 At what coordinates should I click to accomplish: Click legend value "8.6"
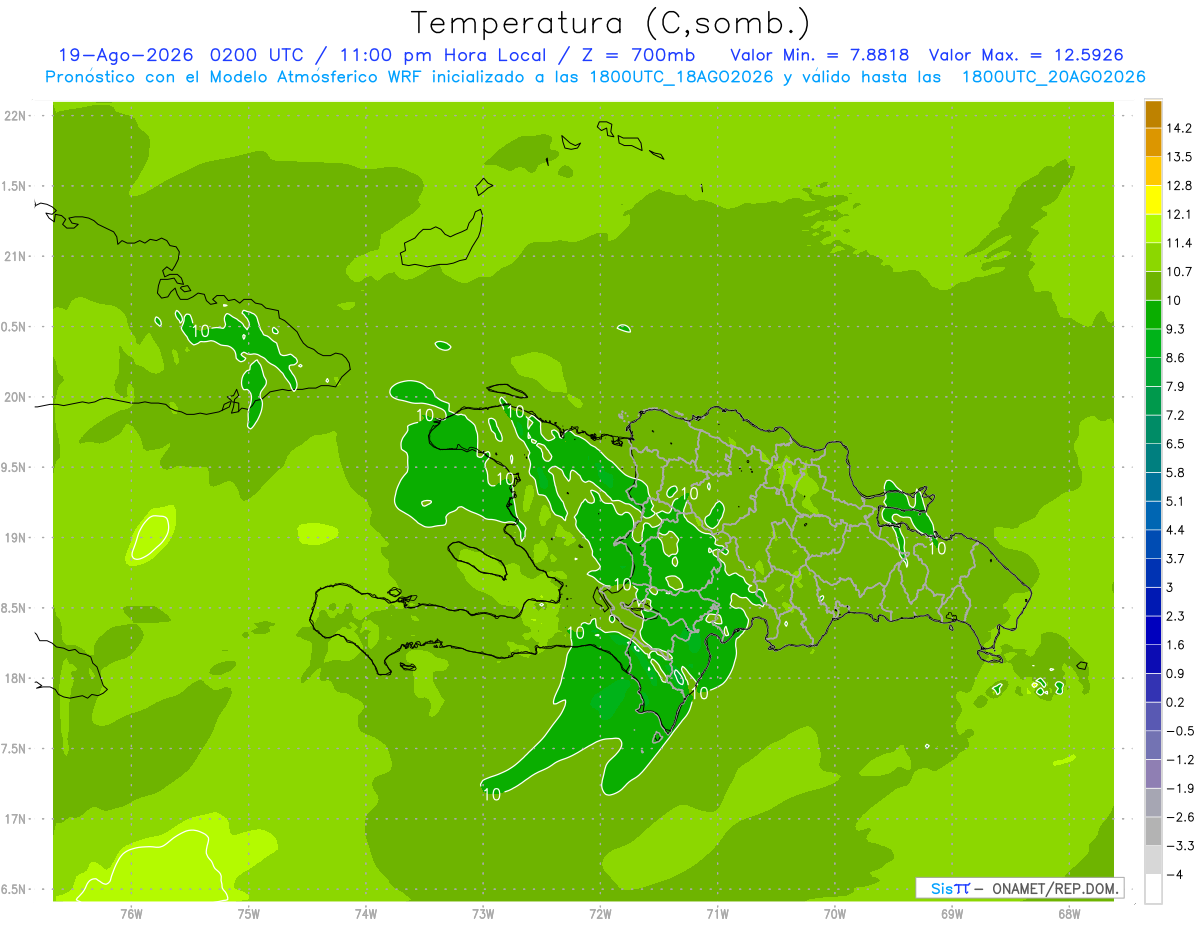coord(1175,358)
